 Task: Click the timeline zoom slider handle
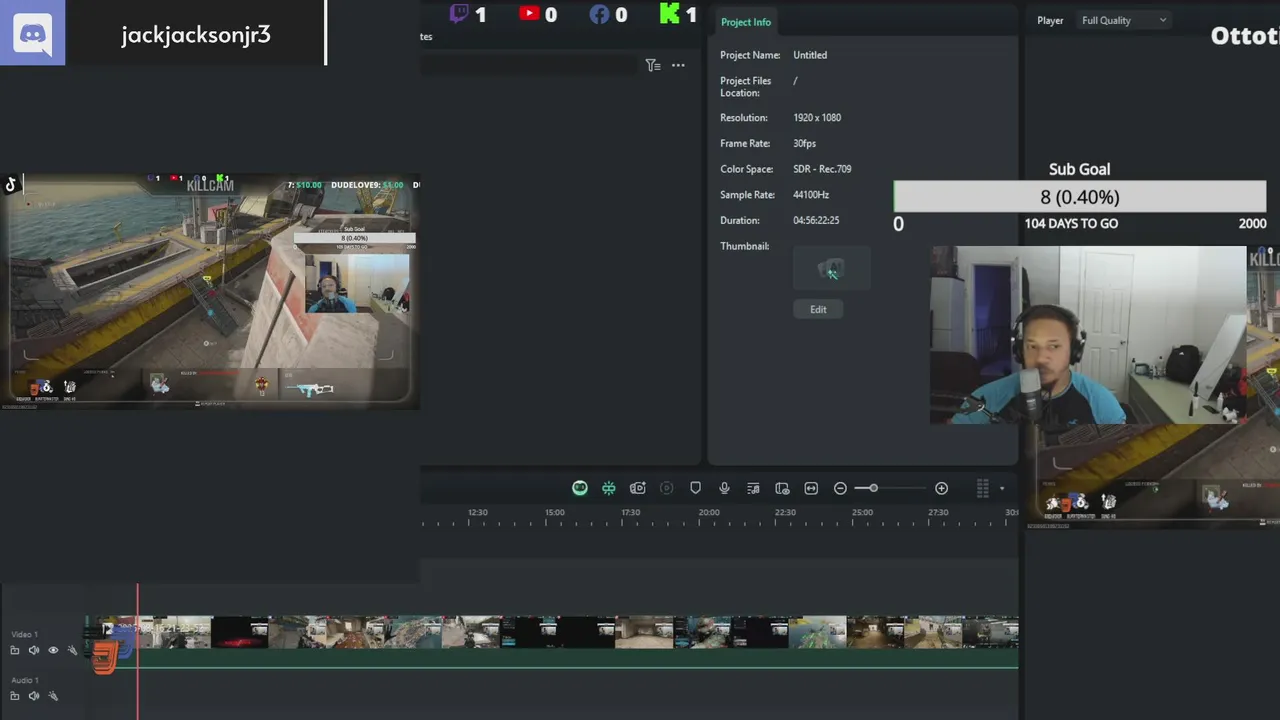(x=873, y=488)
